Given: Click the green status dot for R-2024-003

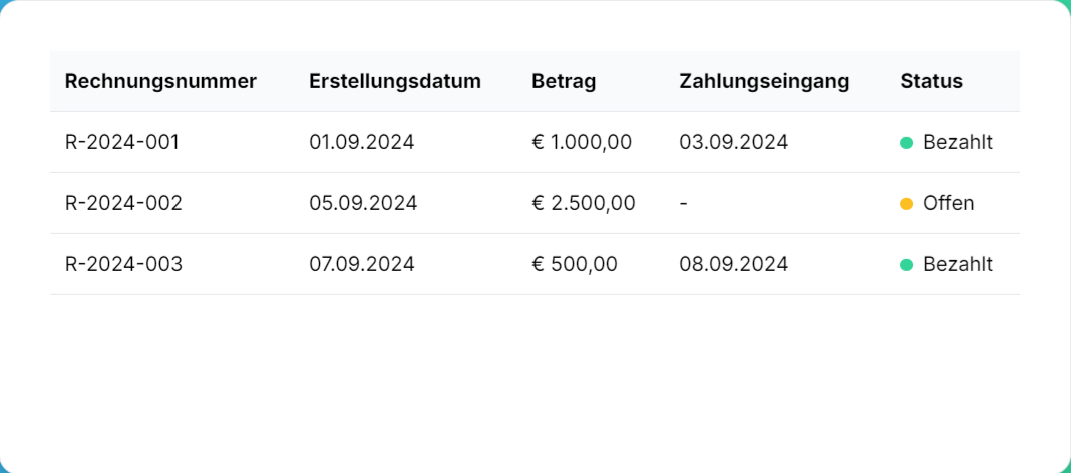Looking at the screenshot, I should (x=907, y=265).
